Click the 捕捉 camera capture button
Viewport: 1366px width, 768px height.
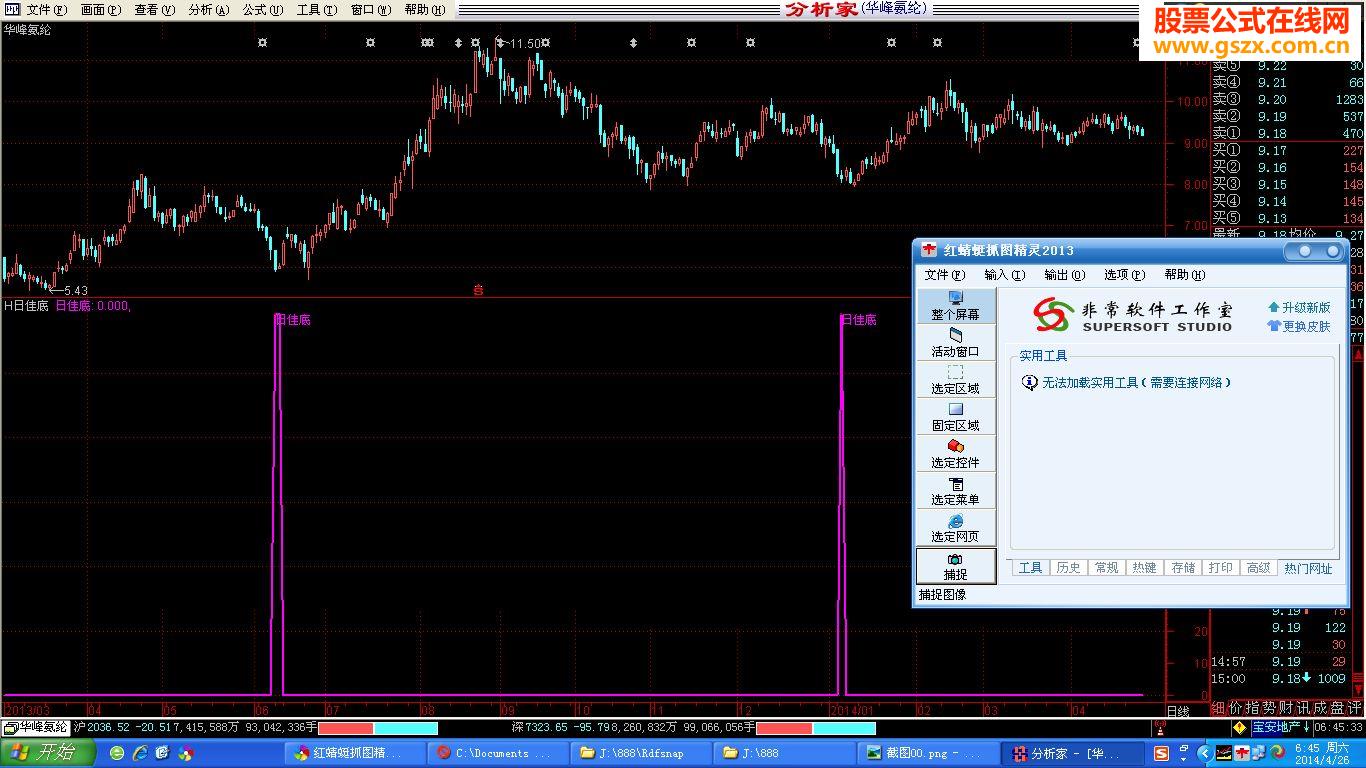[956, 566]
